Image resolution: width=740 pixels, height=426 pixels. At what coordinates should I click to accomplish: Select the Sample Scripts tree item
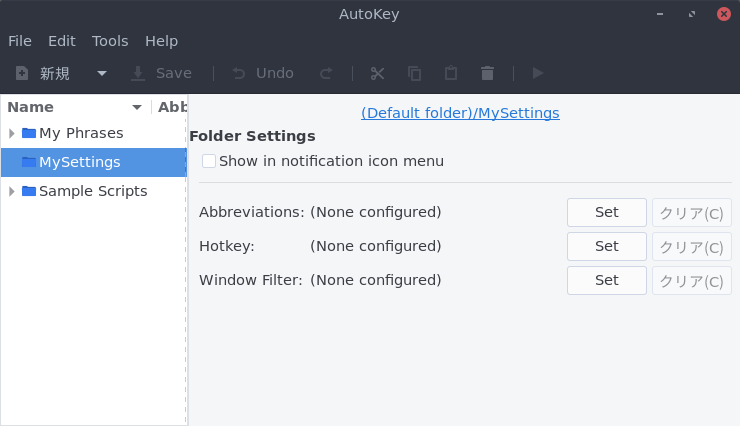(x=93, y=191)
